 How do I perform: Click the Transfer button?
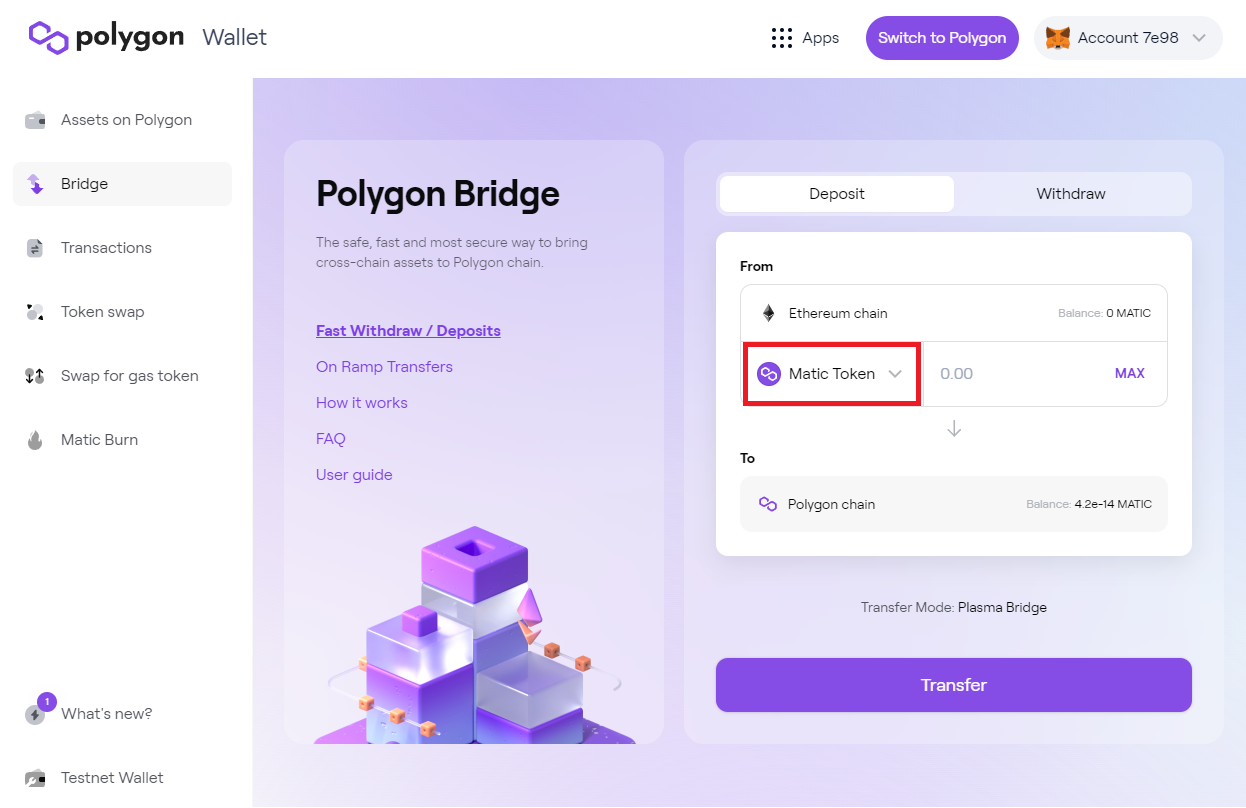954,685
